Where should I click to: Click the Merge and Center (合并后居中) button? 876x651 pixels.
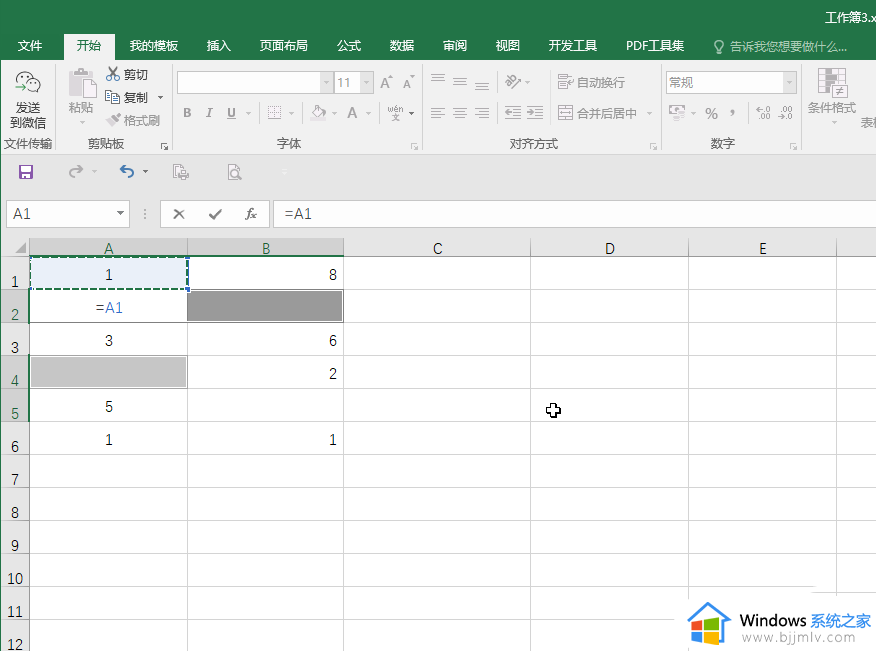(598, 113)
